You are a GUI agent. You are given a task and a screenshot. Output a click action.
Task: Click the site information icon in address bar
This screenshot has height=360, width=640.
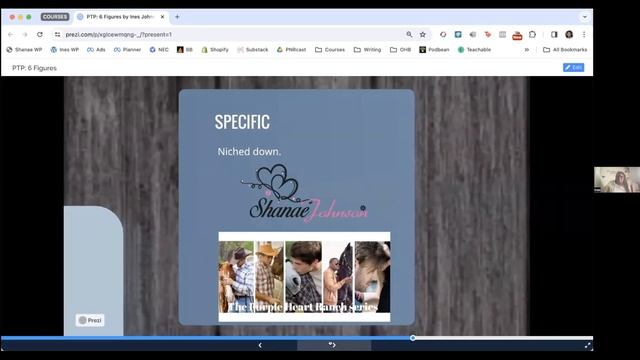click(57, 35)
